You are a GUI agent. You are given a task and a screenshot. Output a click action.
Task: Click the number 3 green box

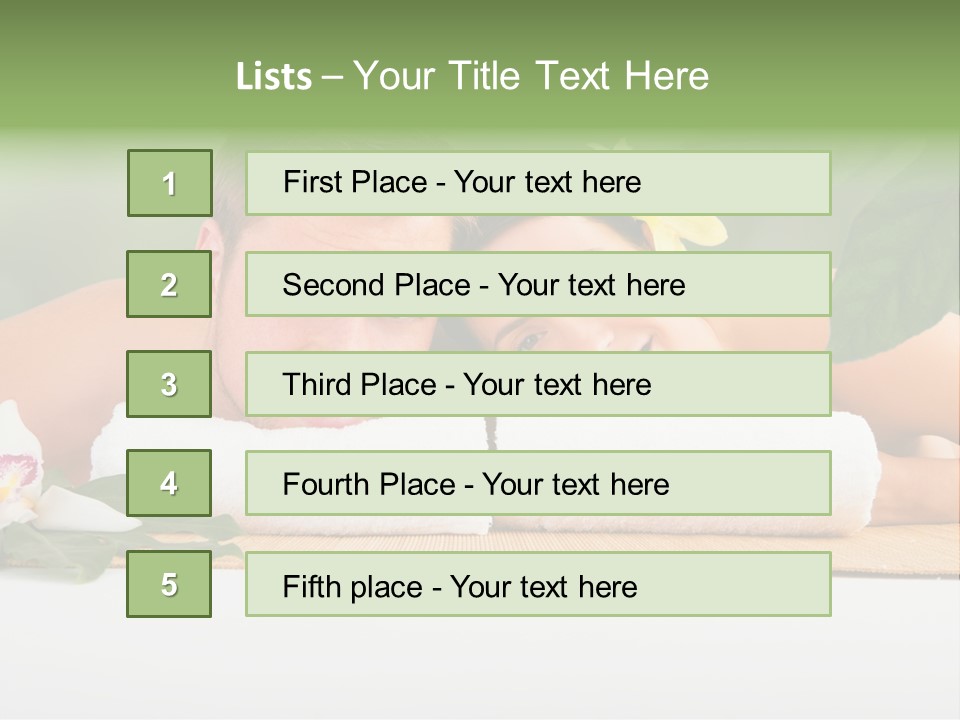click(x=169, y=384)
